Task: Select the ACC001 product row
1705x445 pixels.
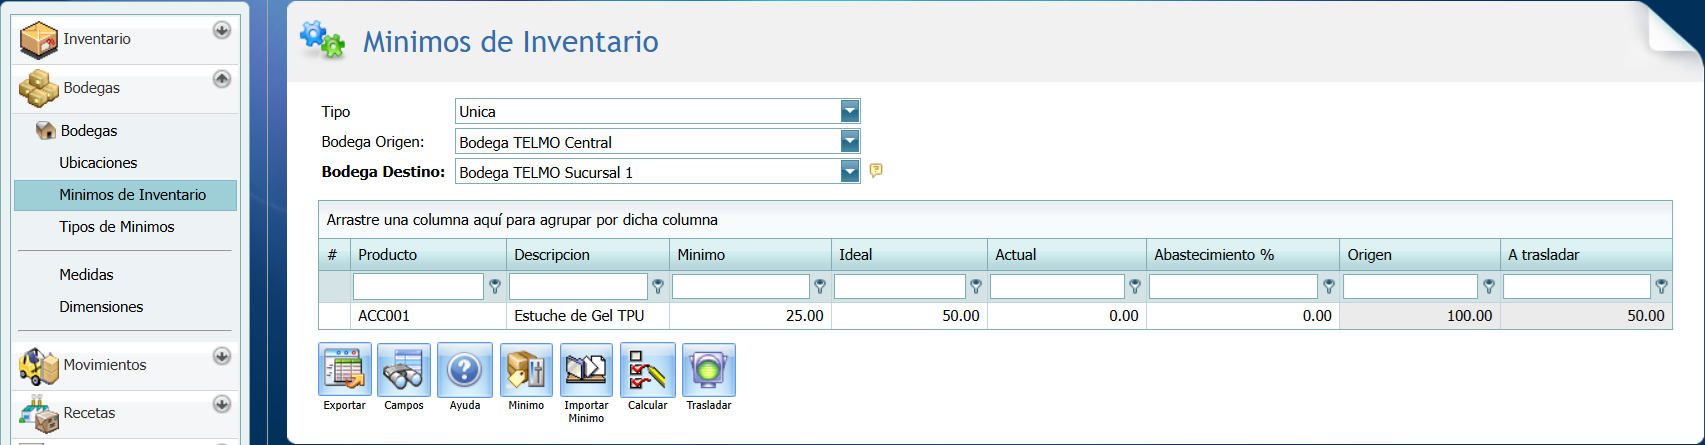Action: pos(384,316)
